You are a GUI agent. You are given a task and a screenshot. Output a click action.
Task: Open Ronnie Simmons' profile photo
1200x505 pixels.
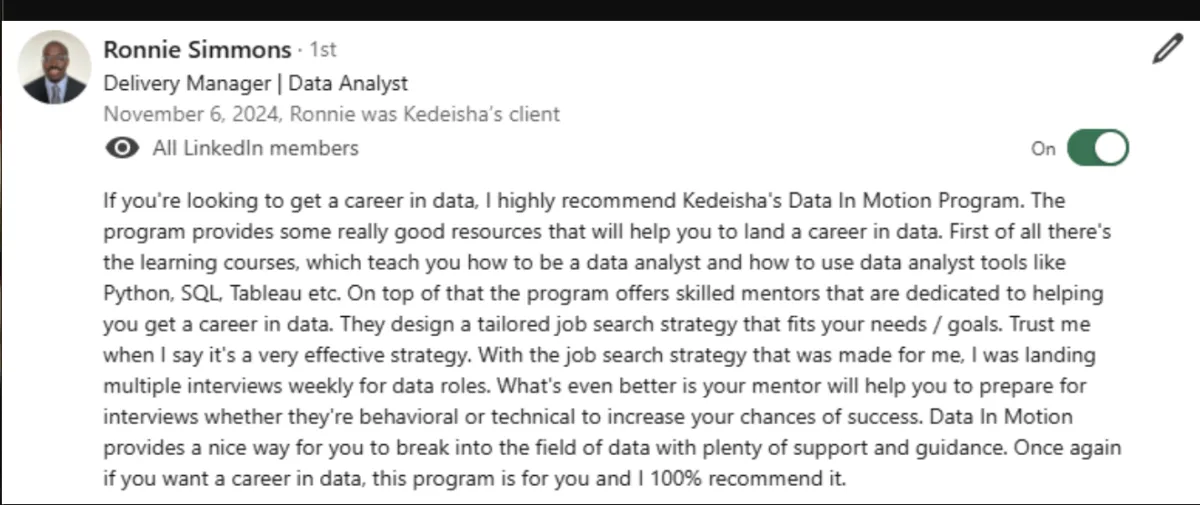[x=55, y=66]
